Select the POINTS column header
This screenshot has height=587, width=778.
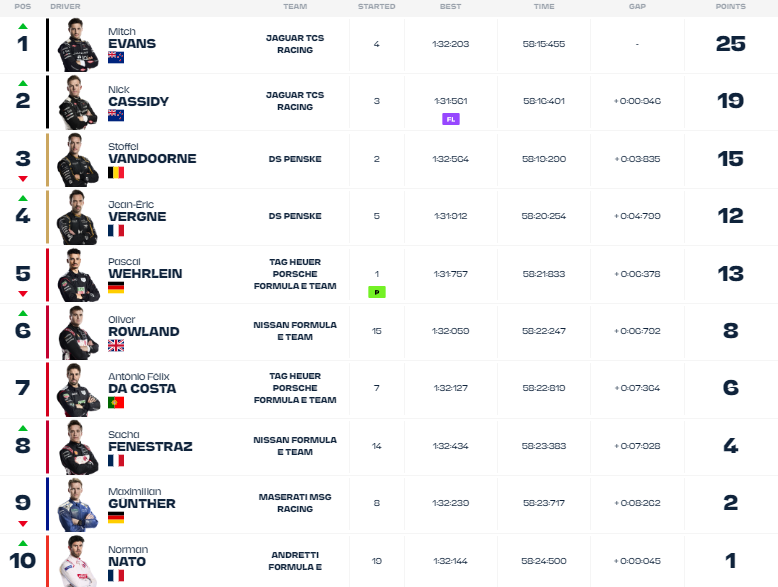(x=730, y=6)
